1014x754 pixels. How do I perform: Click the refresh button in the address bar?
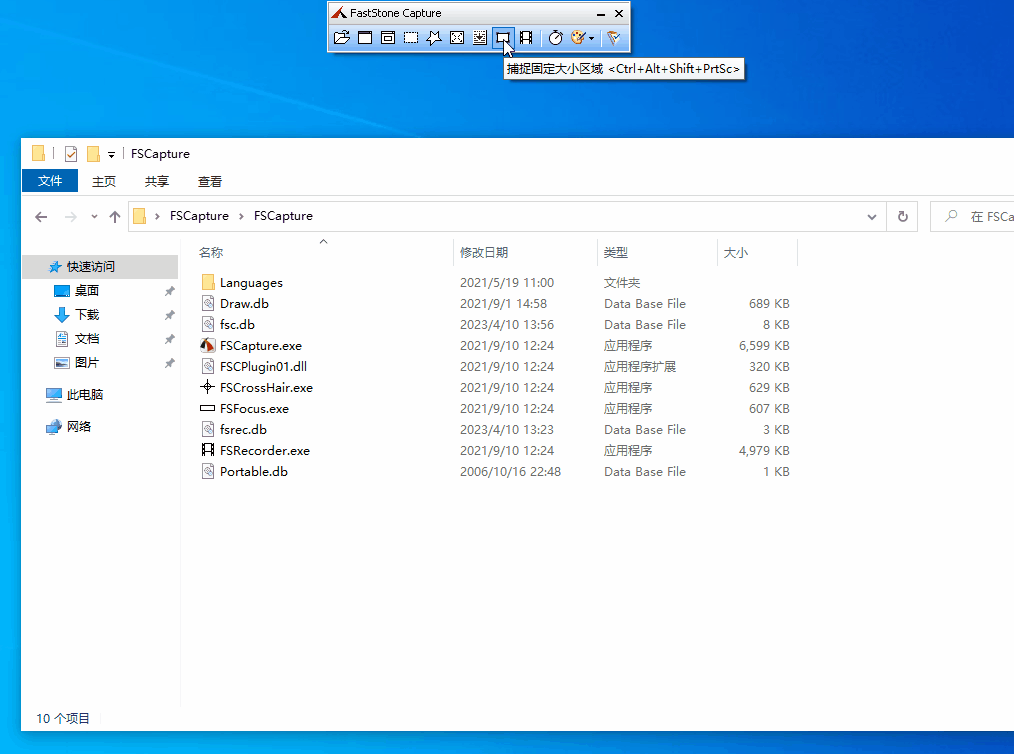point(902,216)
